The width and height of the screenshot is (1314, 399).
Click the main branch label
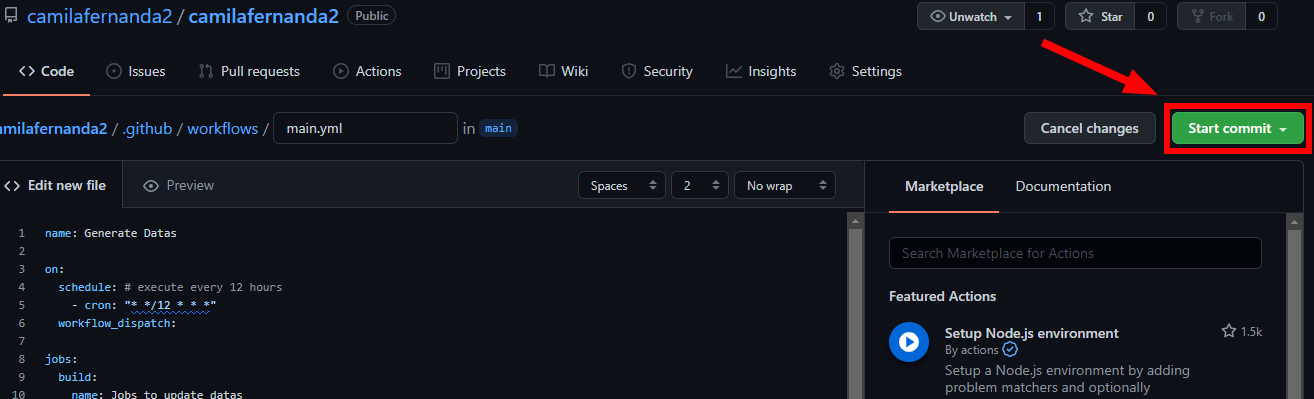(498, 128)
